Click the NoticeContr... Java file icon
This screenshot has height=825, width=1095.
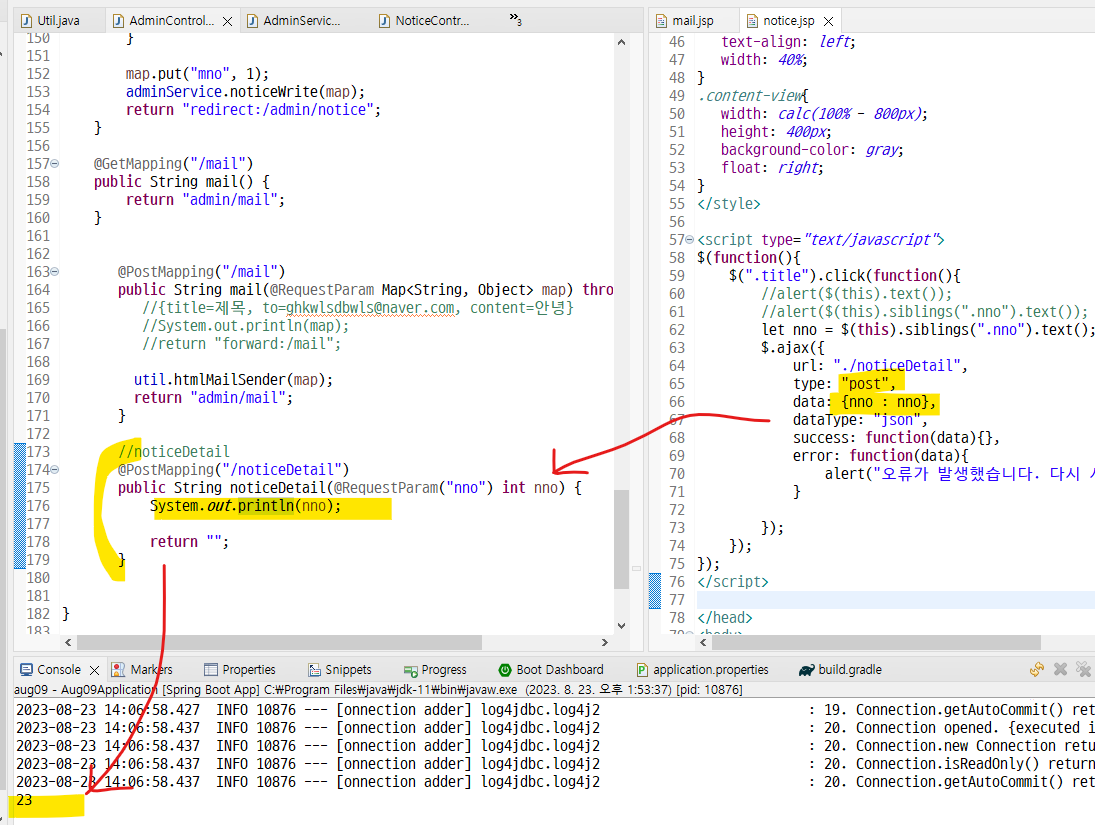384,21
